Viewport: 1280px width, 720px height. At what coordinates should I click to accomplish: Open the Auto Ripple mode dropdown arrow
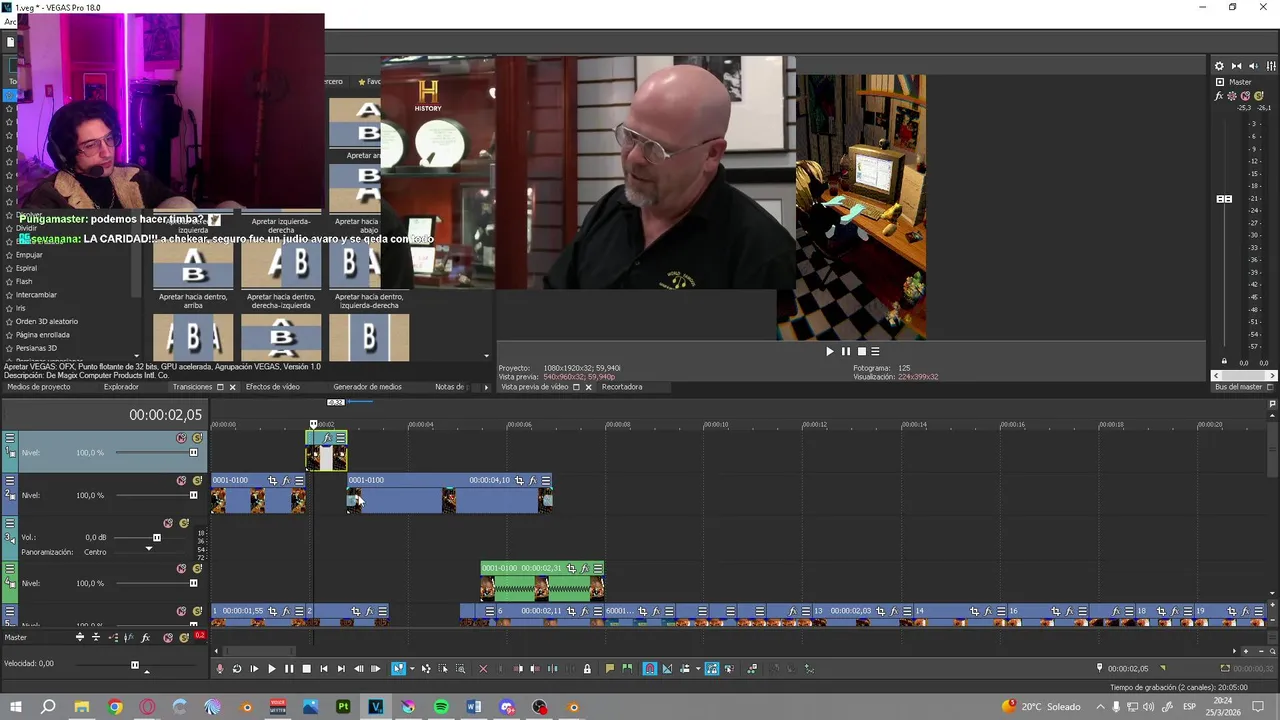point(697,669)
